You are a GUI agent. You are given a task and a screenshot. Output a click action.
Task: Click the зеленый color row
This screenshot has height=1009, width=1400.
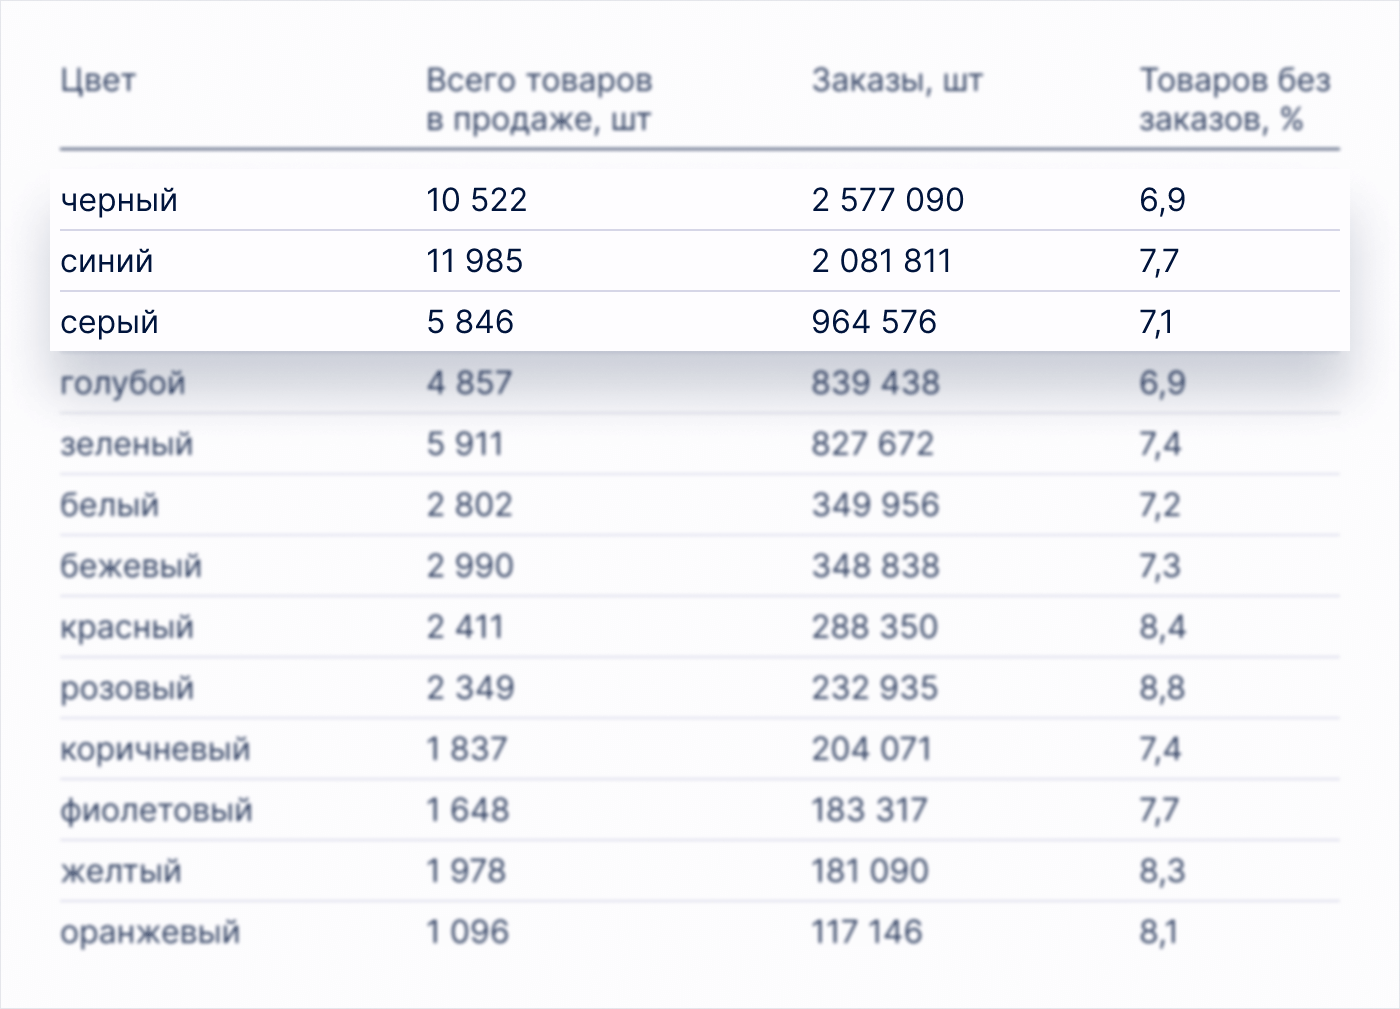click(x=126, y=444)
